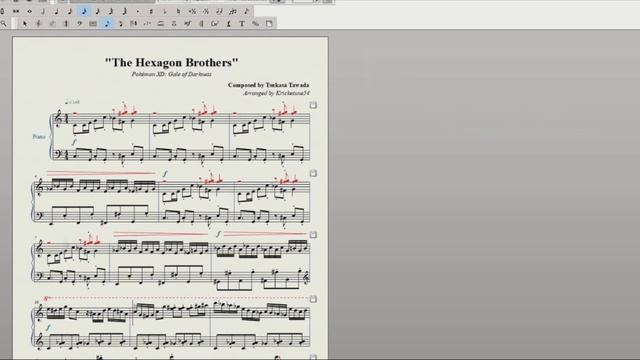The height and width of the screenshot is (360, 640).
Task: Open the Key Signature tool
Action: click(52, 24)
